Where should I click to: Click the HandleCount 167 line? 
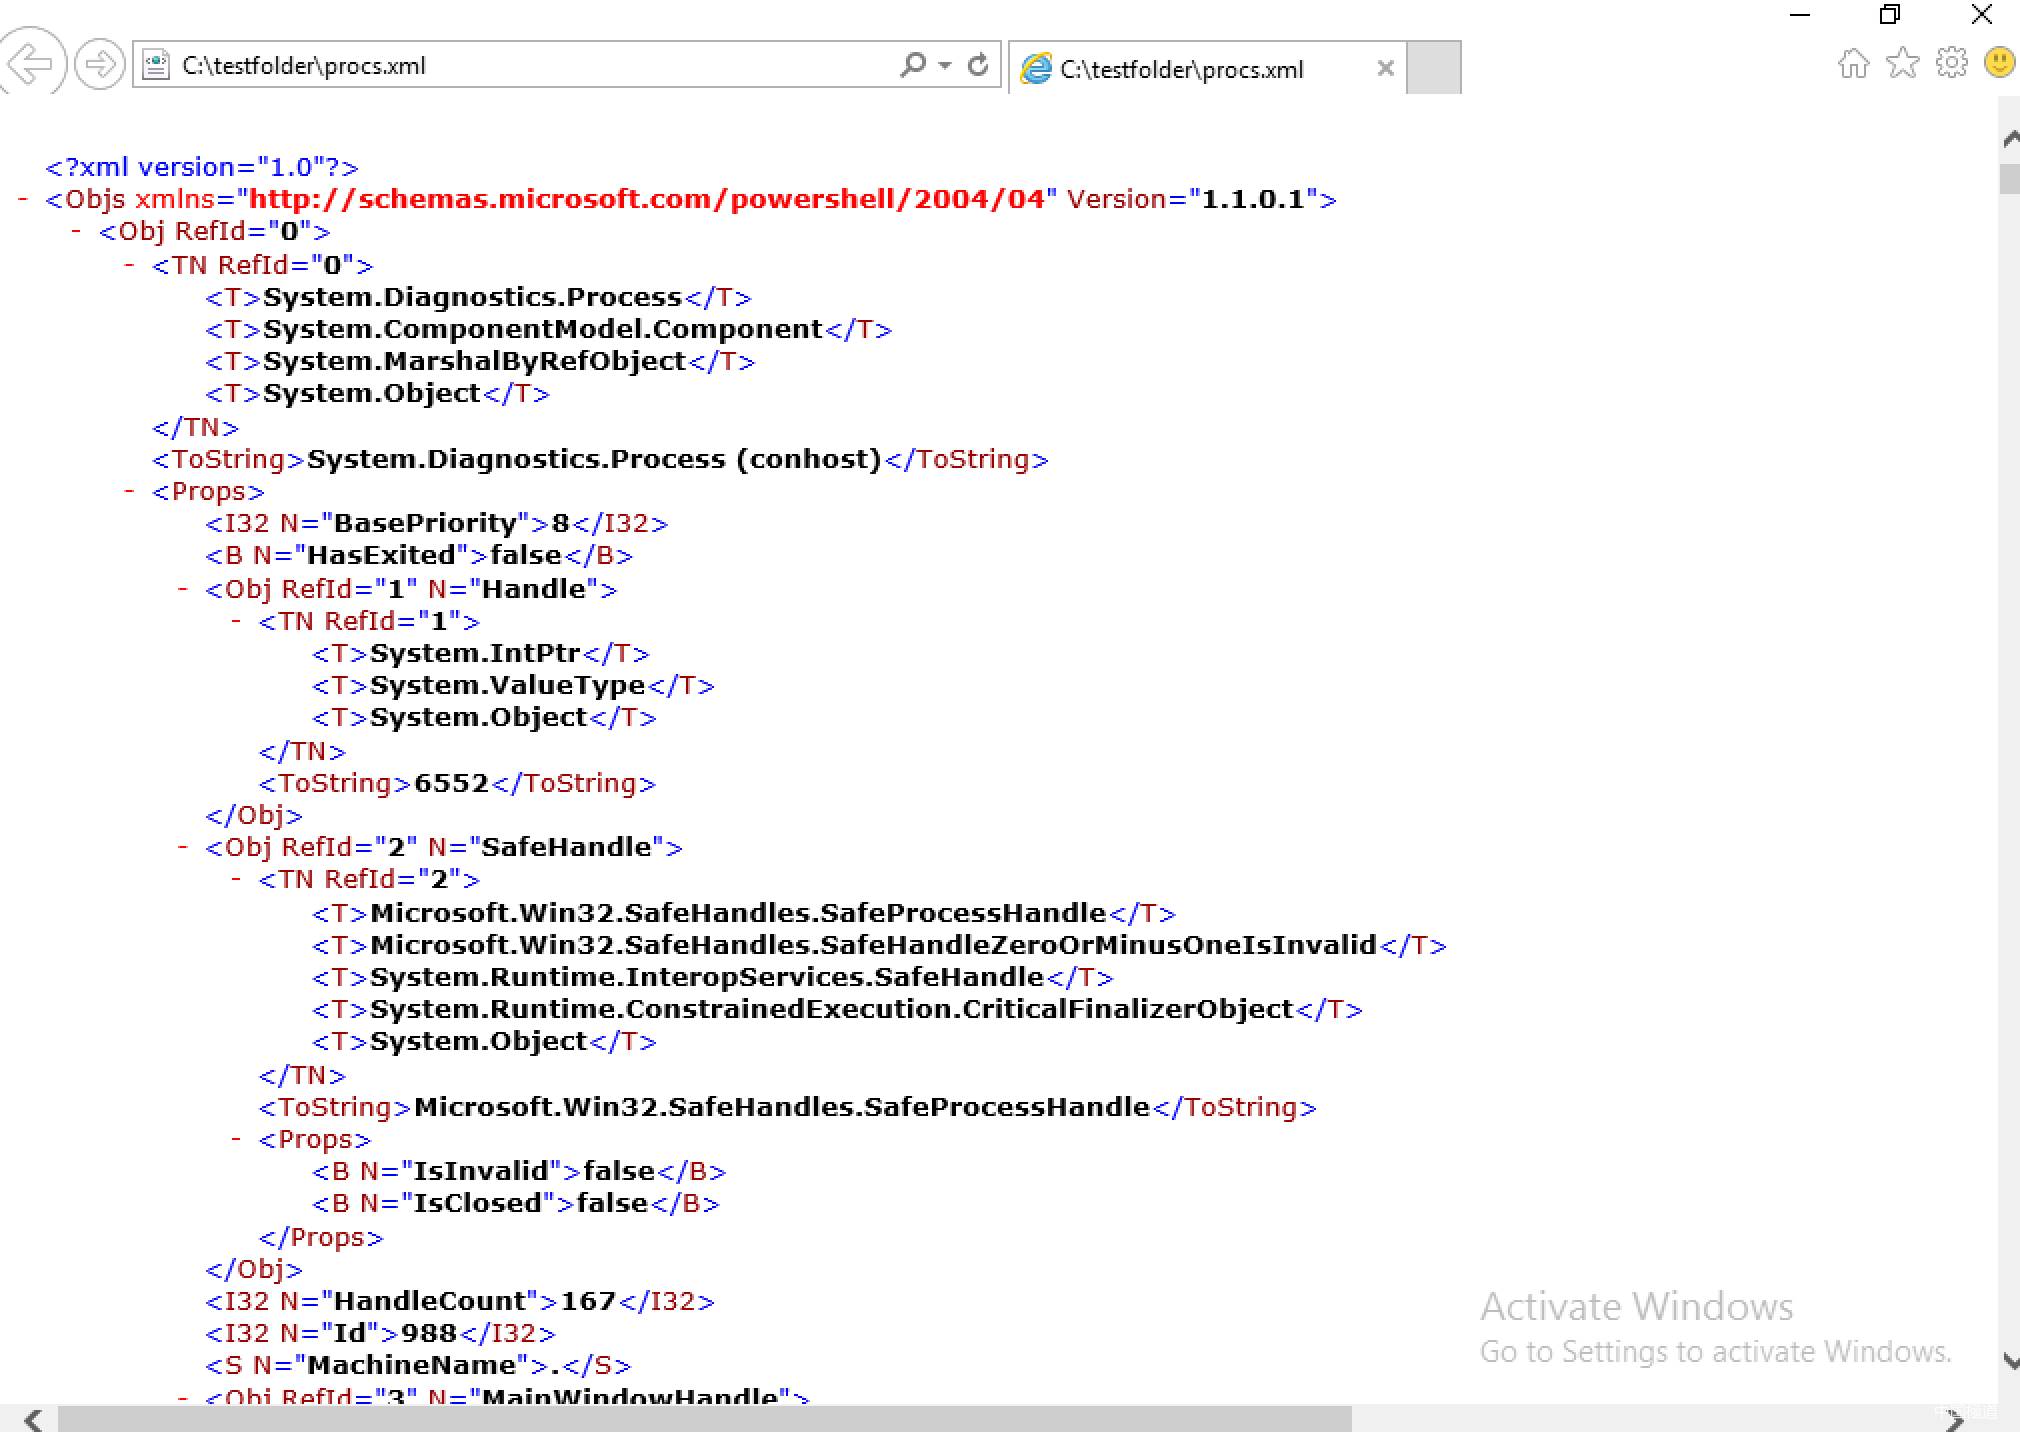[x=460, y=1301]
